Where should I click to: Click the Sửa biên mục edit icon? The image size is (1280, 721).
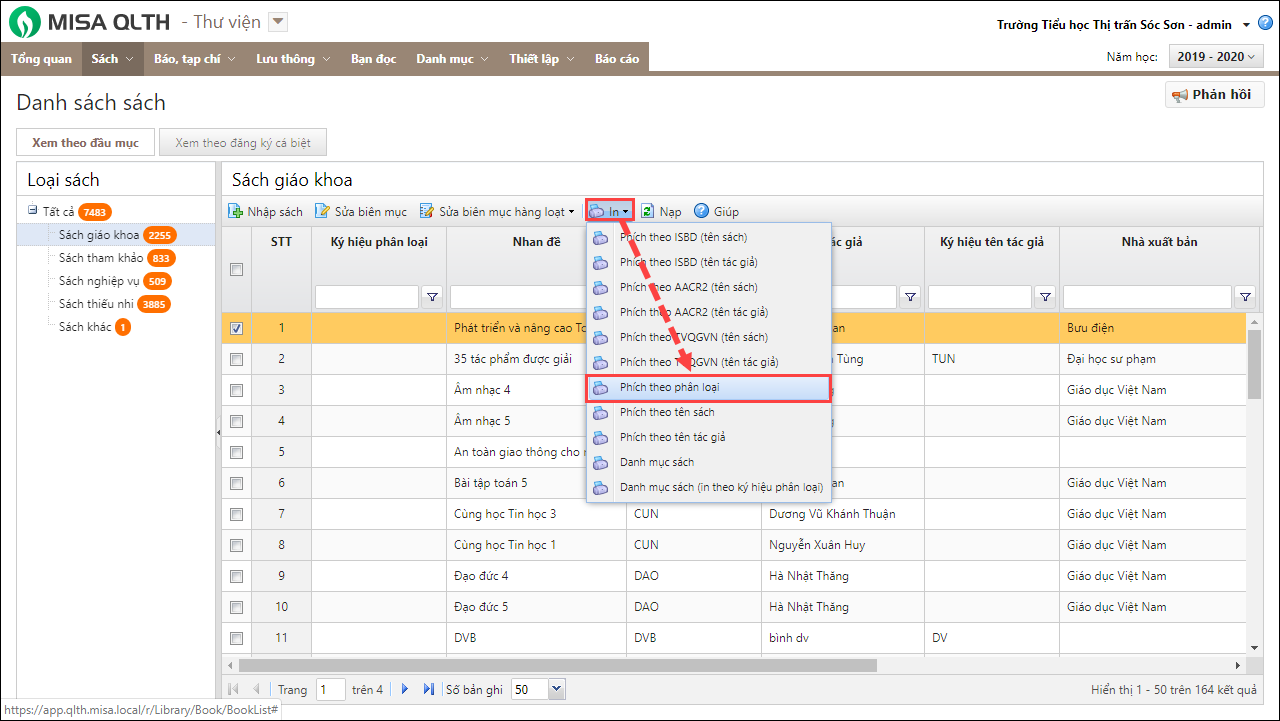pyautogui.click(x=323, y=211)
